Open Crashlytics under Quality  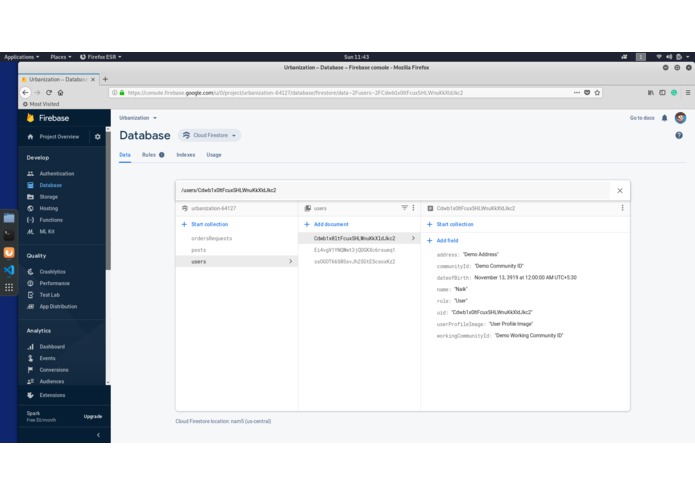click(x=52, y=272)
